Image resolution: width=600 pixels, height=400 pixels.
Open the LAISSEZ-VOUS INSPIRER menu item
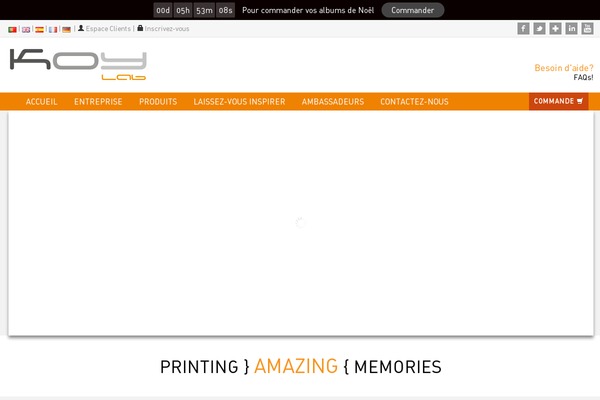pos(240,101)
